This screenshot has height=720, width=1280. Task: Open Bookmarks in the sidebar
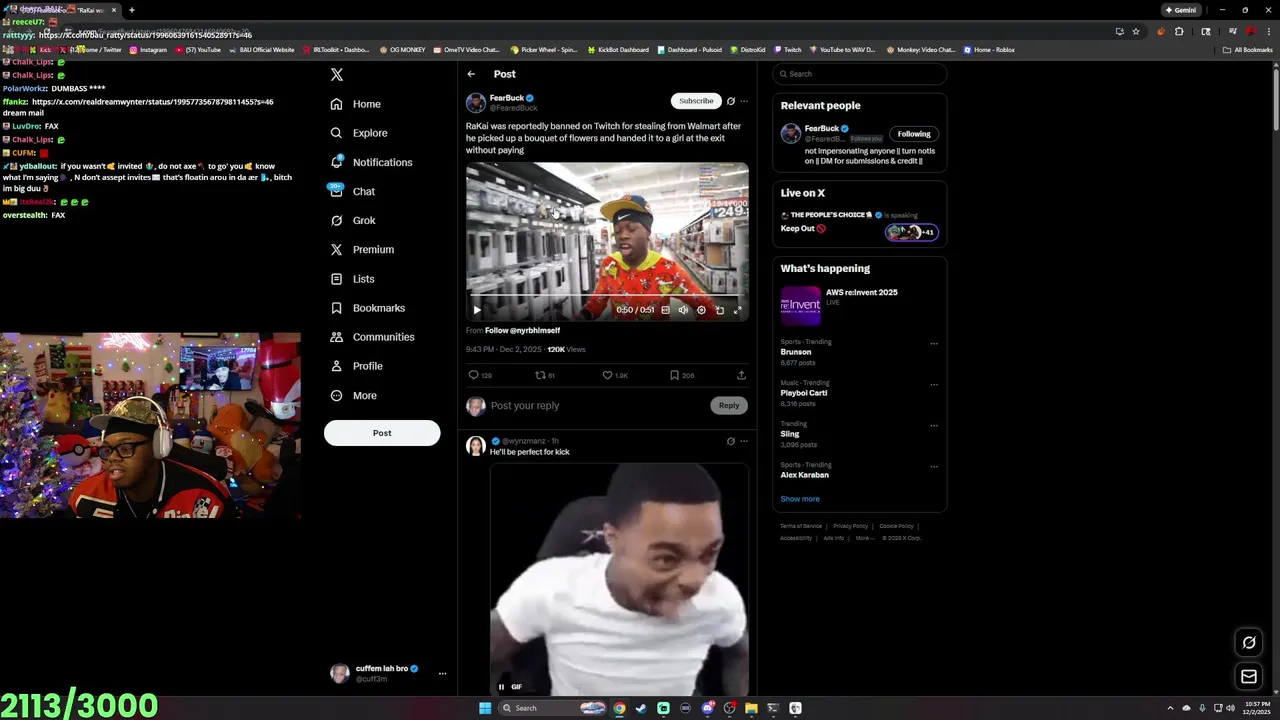pos(367,308)
